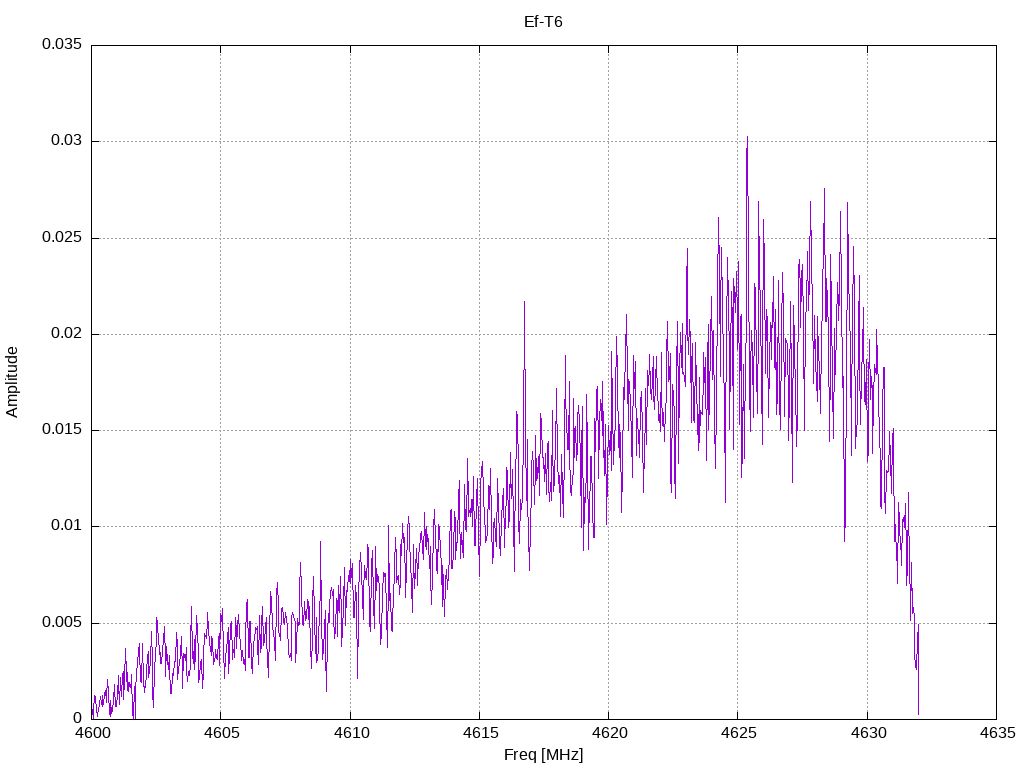
Task: Click y-axis tick value 0.005
Action: (x=62, y=622)
